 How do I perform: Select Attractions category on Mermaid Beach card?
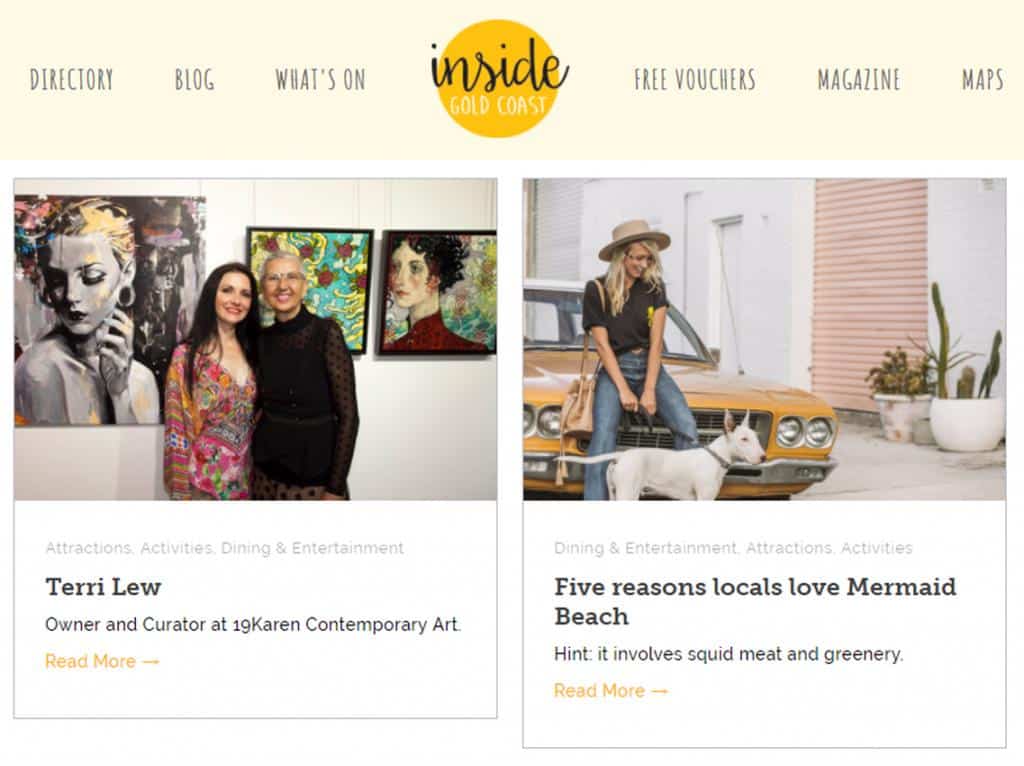[788, 548]
